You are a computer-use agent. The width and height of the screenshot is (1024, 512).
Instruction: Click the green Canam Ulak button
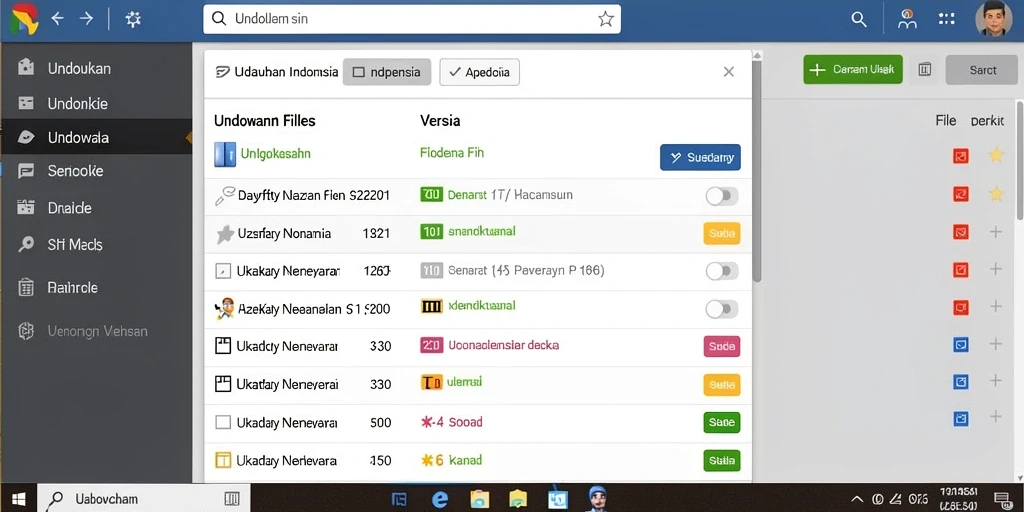pos(853,69)
